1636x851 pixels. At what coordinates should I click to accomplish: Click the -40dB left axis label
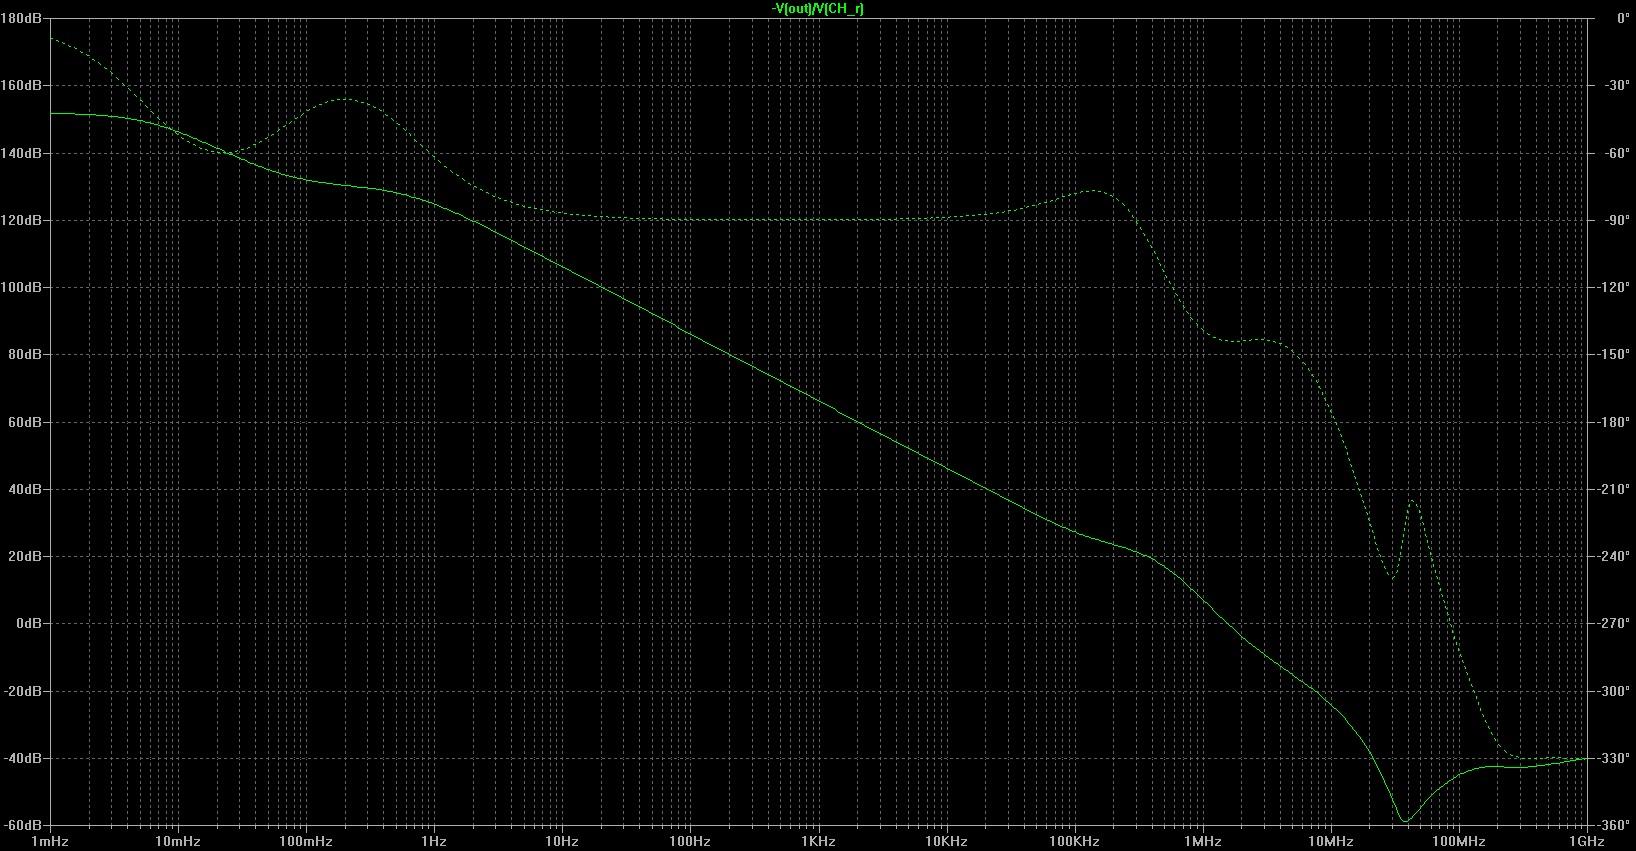pos(22,758)
